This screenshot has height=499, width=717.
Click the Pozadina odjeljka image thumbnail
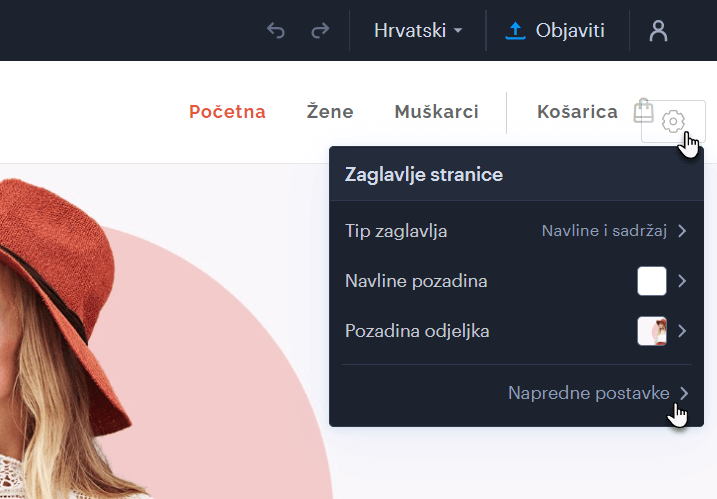[x=652, y=331]
